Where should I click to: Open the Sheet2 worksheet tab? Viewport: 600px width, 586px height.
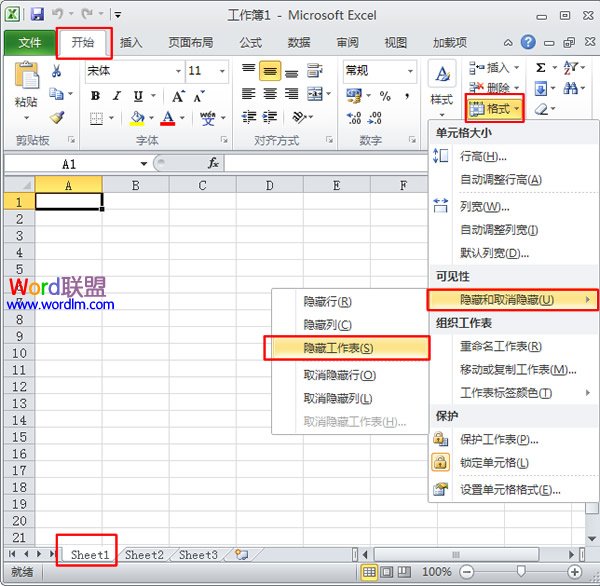pos(144,555)
